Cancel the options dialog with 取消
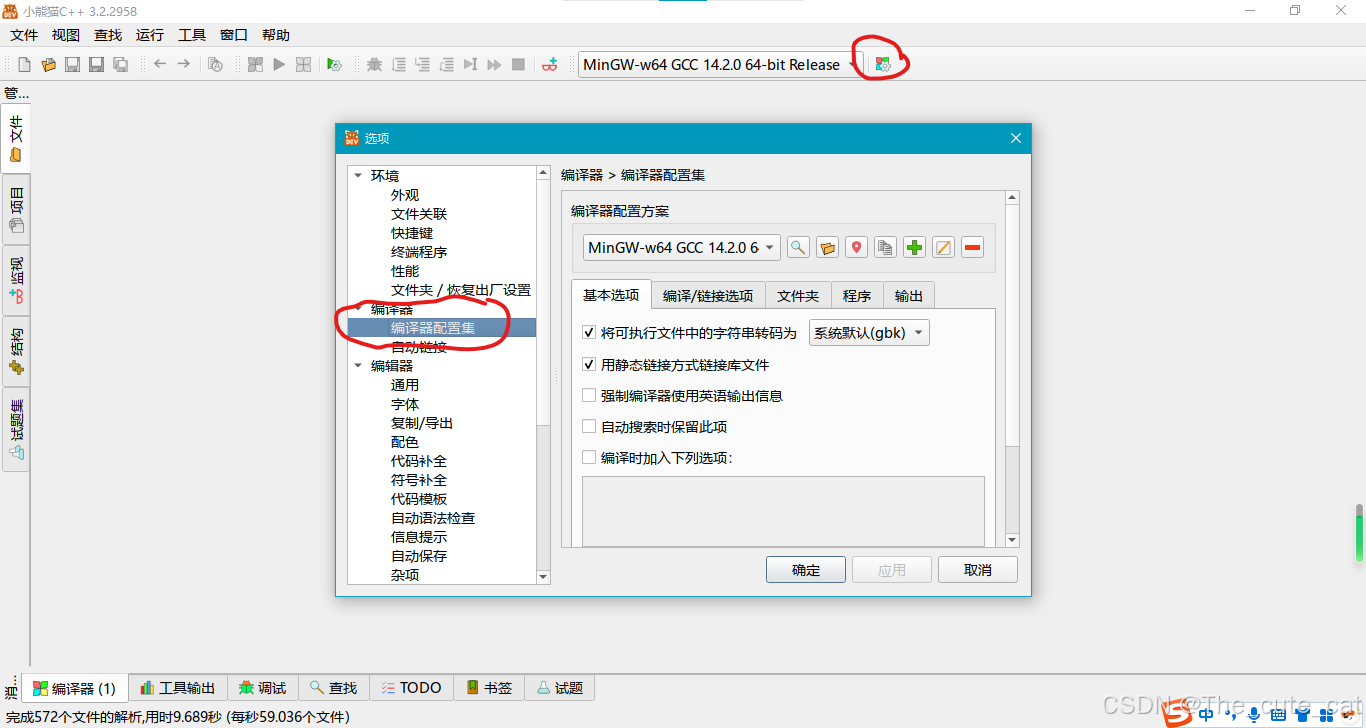Image resolution: width=1366 pixels, height=728 pixels. (x=978, y=570)
